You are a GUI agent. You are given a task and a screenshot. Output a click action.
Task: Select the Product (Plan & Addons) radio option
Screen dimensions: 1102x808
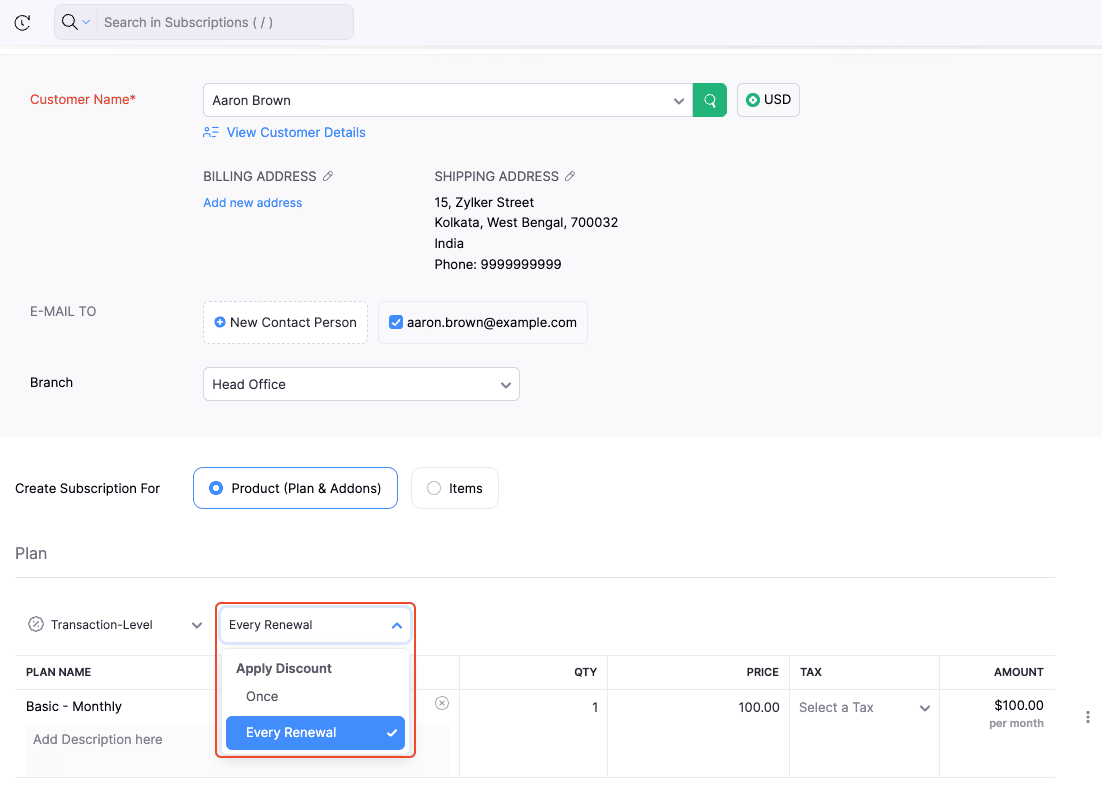click(x=216, y=488)
